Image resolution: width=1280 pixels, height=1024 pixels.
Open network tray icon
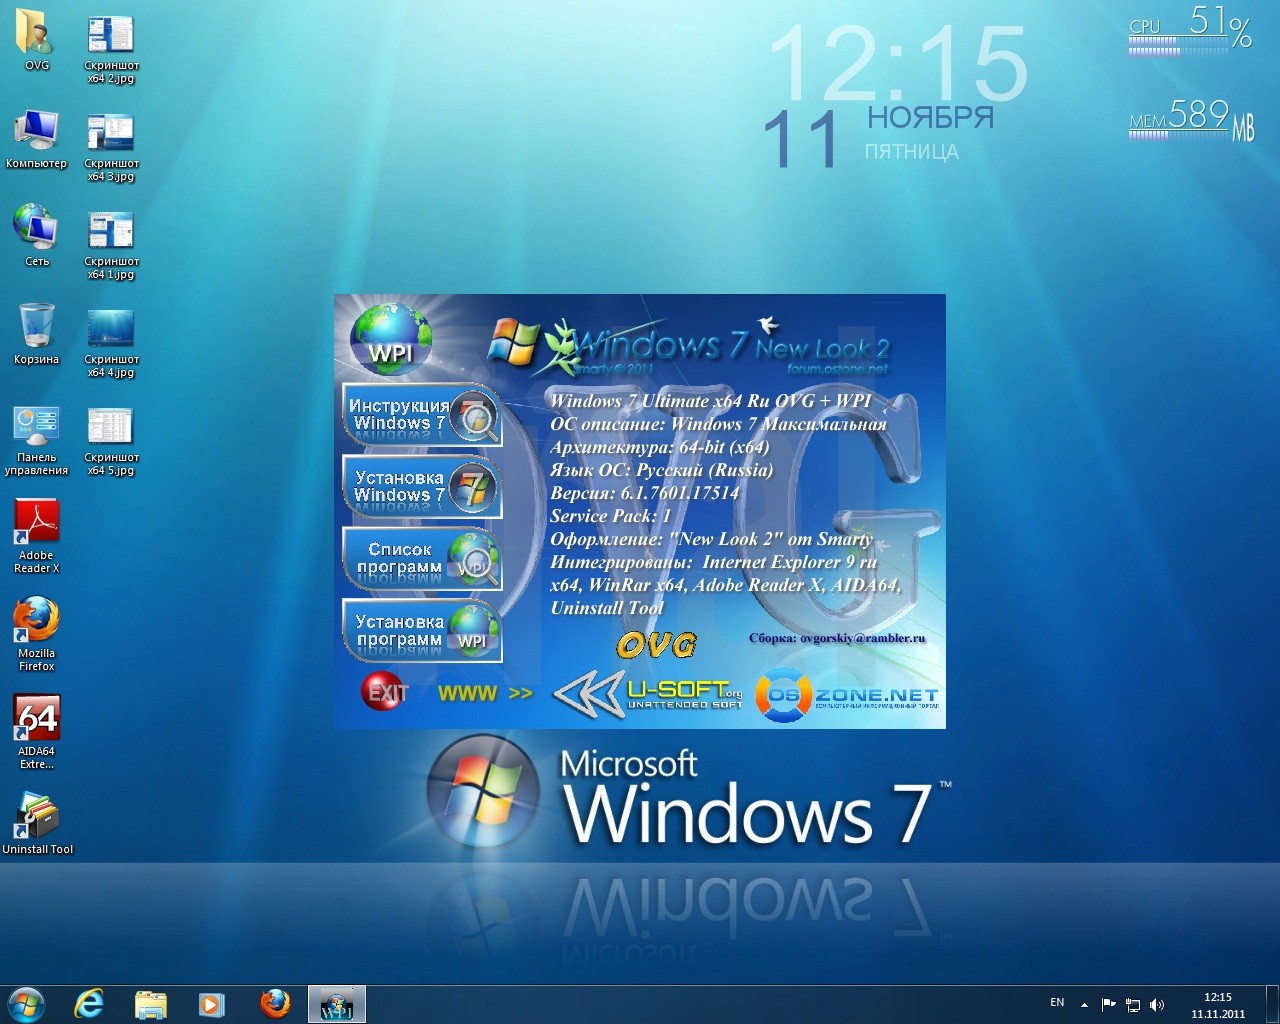click(1133, 1005)
